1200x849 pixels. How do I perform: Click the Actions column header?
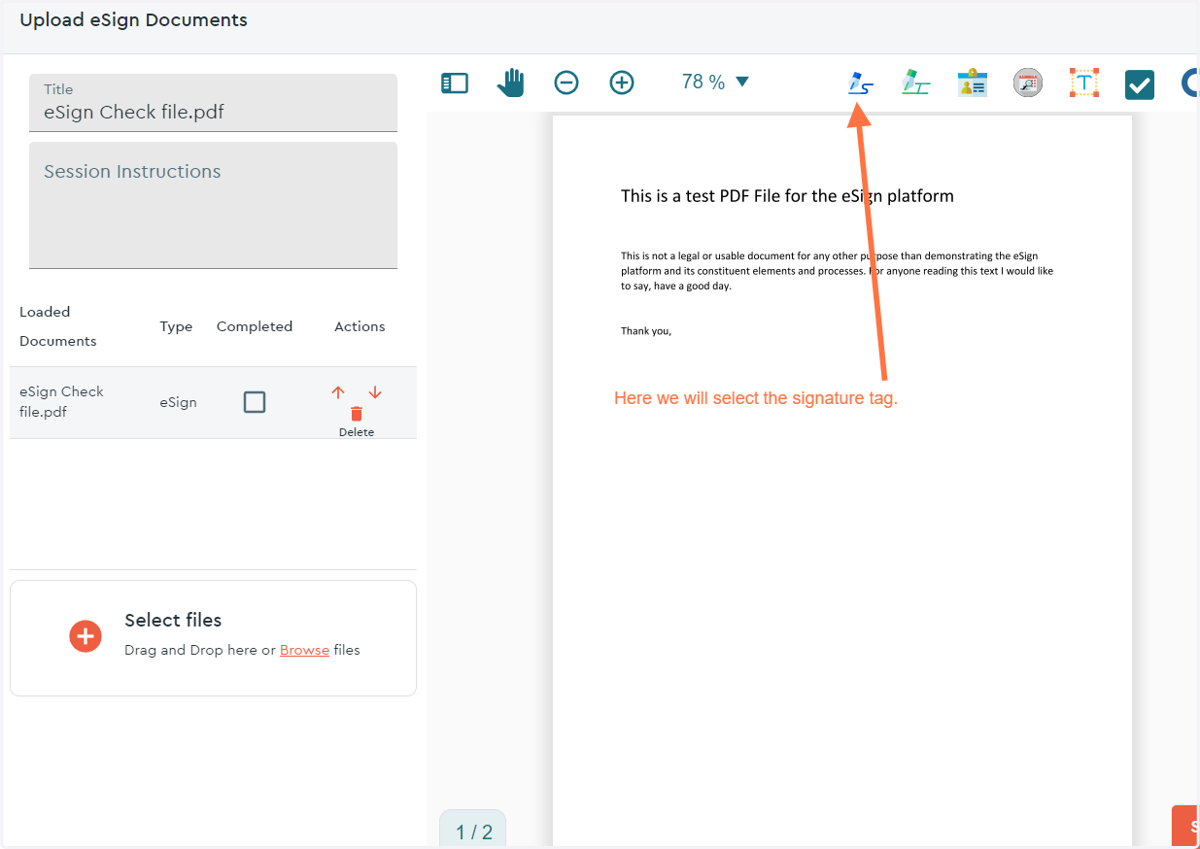[360, 326]
